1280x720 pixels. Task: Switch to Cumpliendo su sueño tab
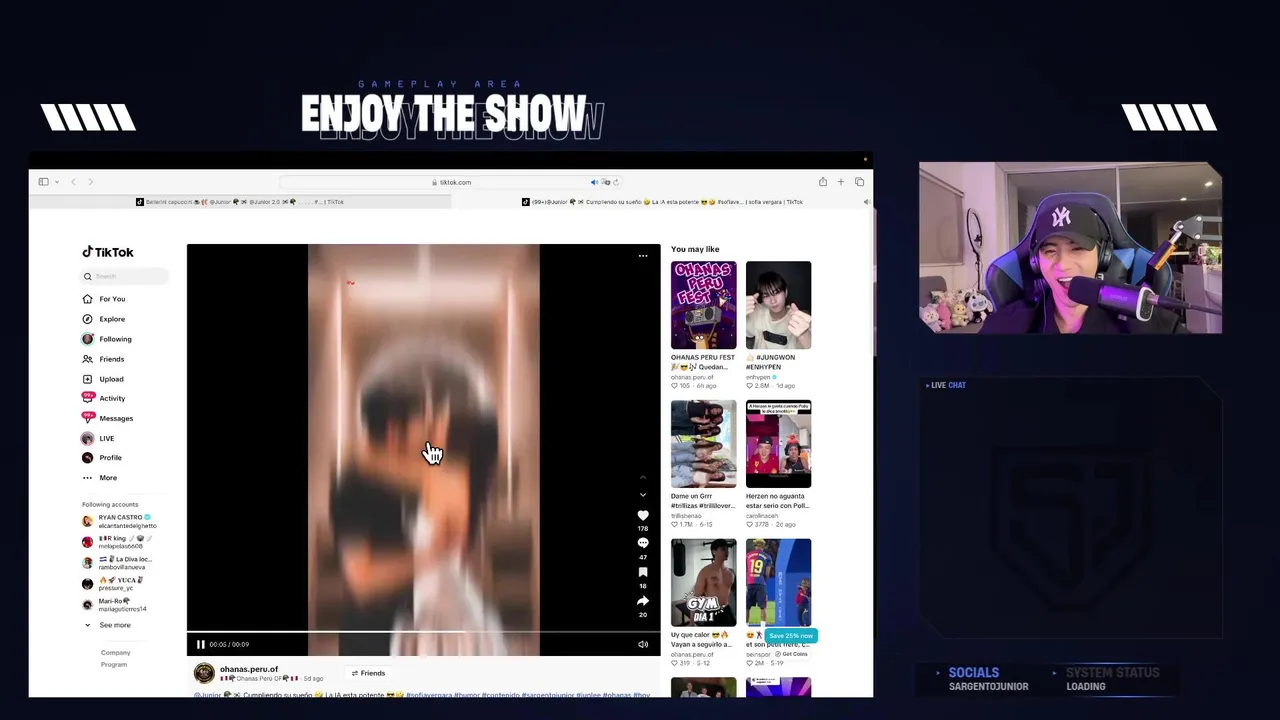(x=662, y=202)
